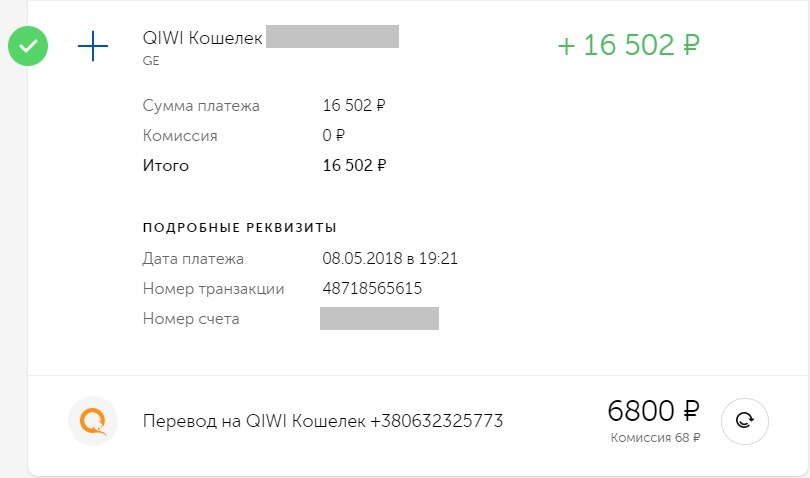Click the hidden Номер счета value
810x478 pixels.
(380, 319)
